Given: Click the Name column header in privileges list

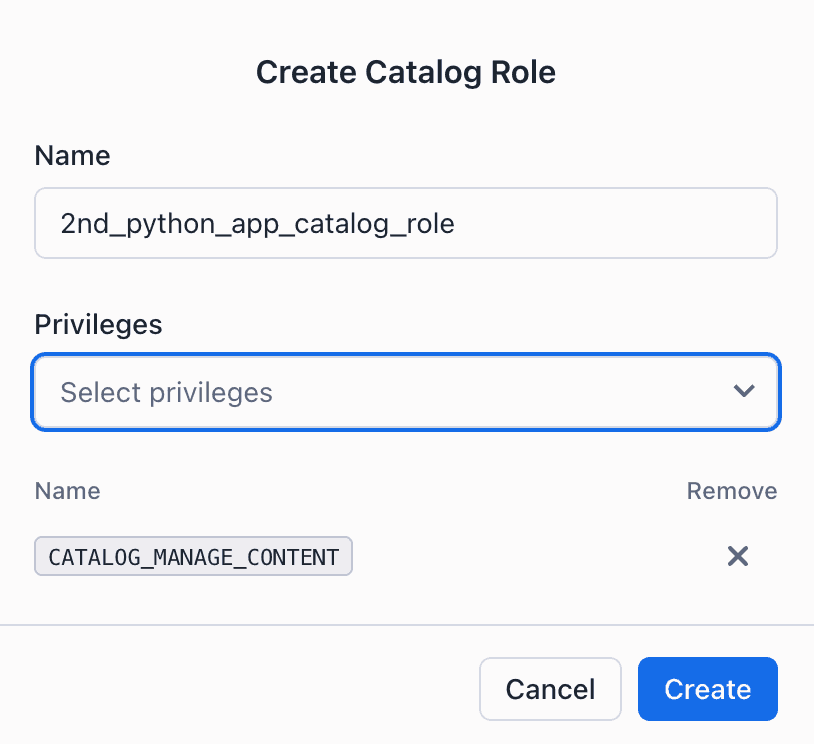Looking at the screenshot, I should click(x=67, y=491).
